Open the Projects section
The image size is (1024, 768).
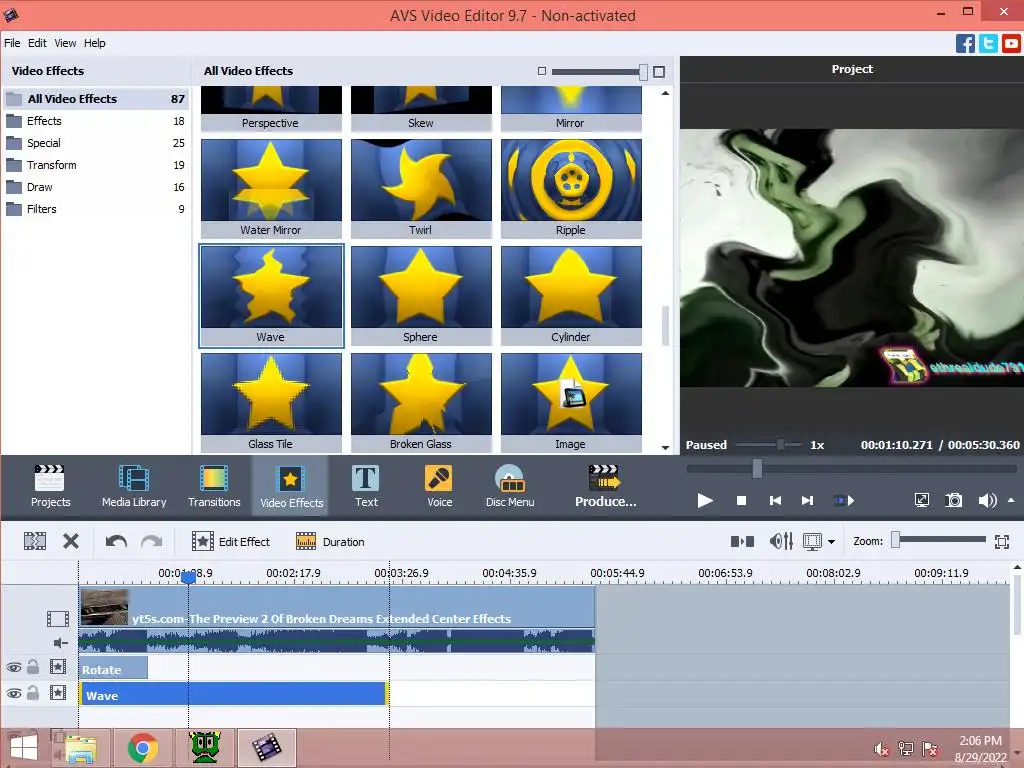[x=50, y=485]
